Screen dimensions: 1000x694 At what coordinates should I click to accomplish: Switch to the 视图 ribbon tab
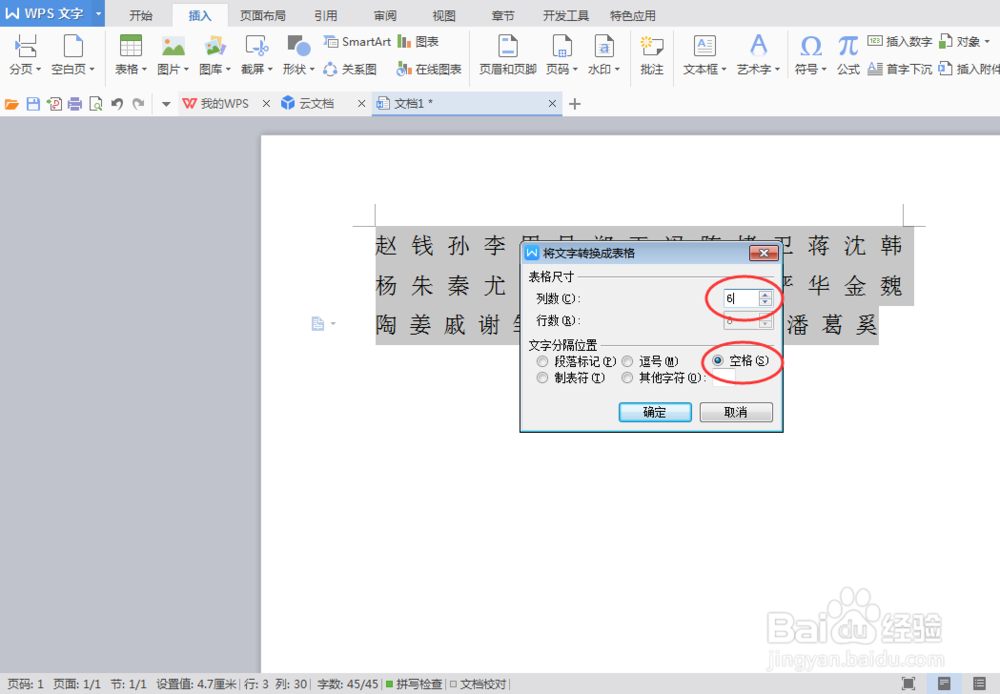[444, 15]
